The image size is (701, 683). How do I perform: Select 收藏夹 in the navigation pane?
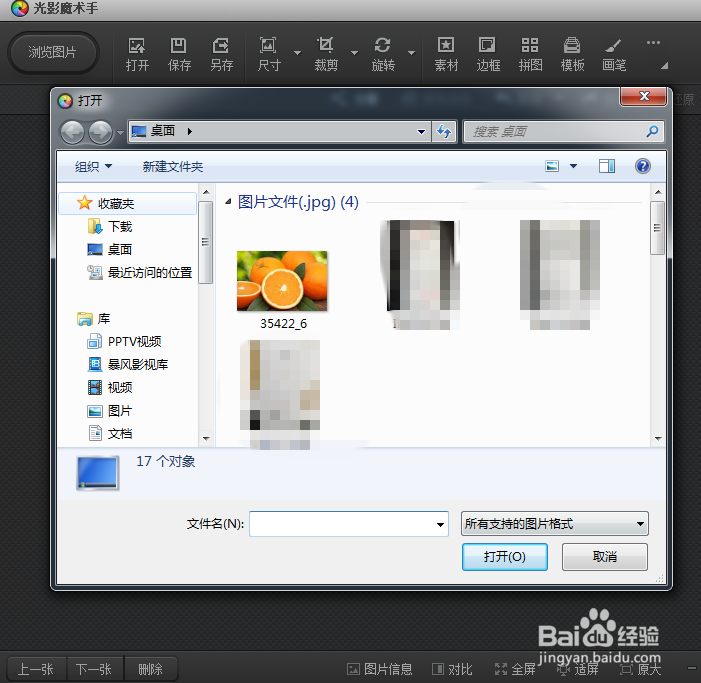(128, 203)
